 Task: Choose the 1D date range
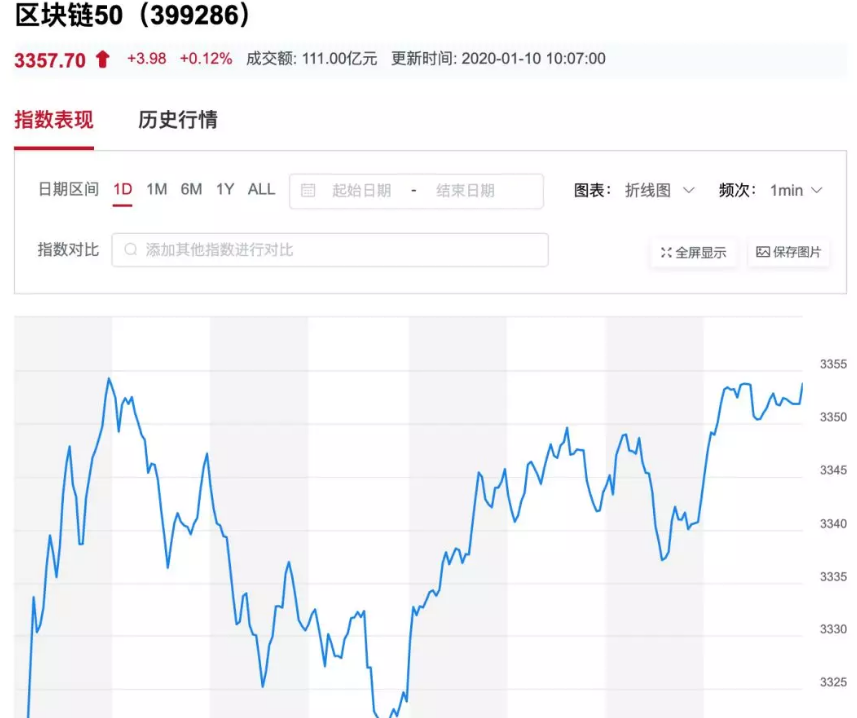(x=122, y=190)
